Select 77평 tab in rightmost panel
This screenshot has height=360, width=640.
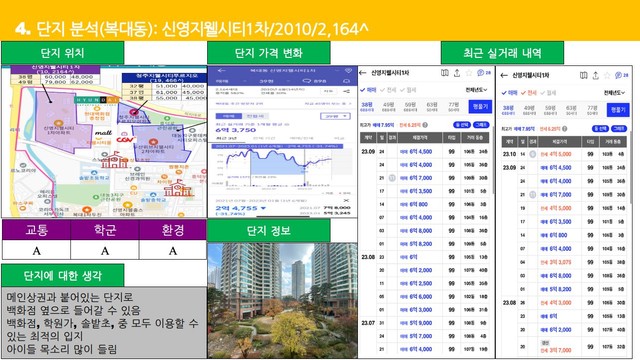[x=592, y=110]
